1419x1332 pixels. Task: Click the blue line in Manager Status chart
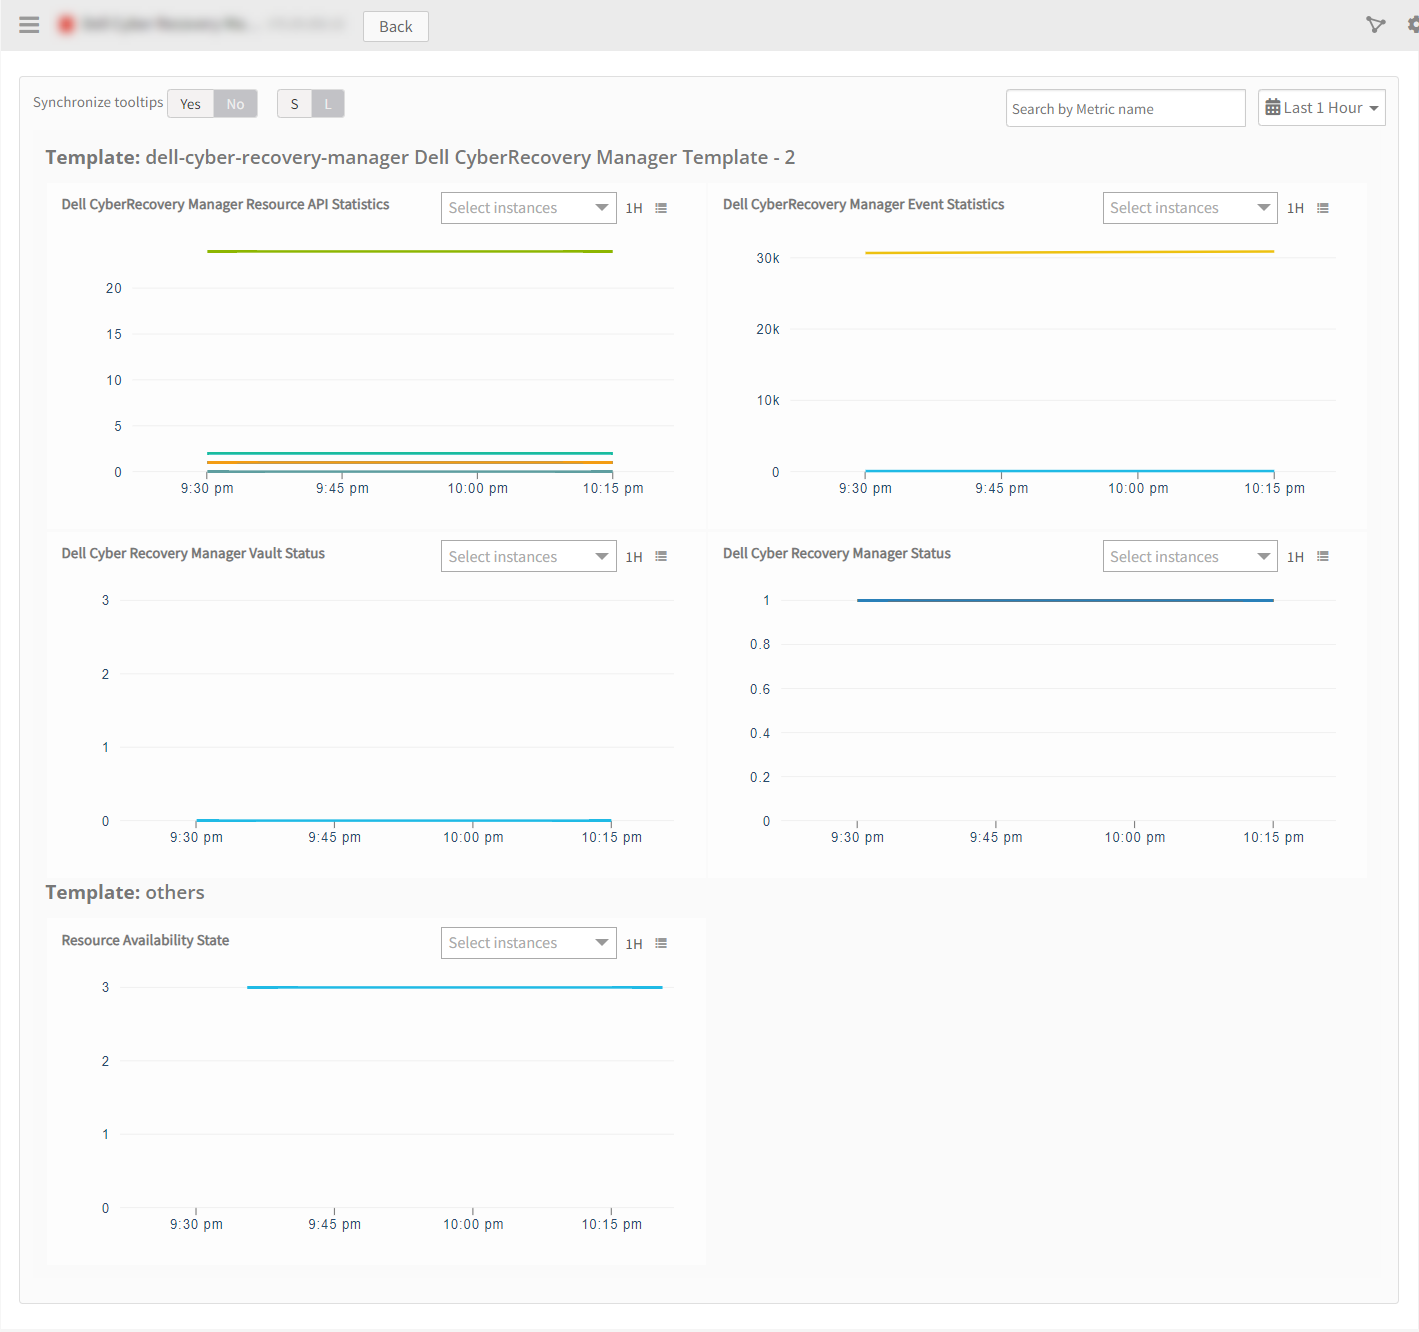coord(1065,600)
